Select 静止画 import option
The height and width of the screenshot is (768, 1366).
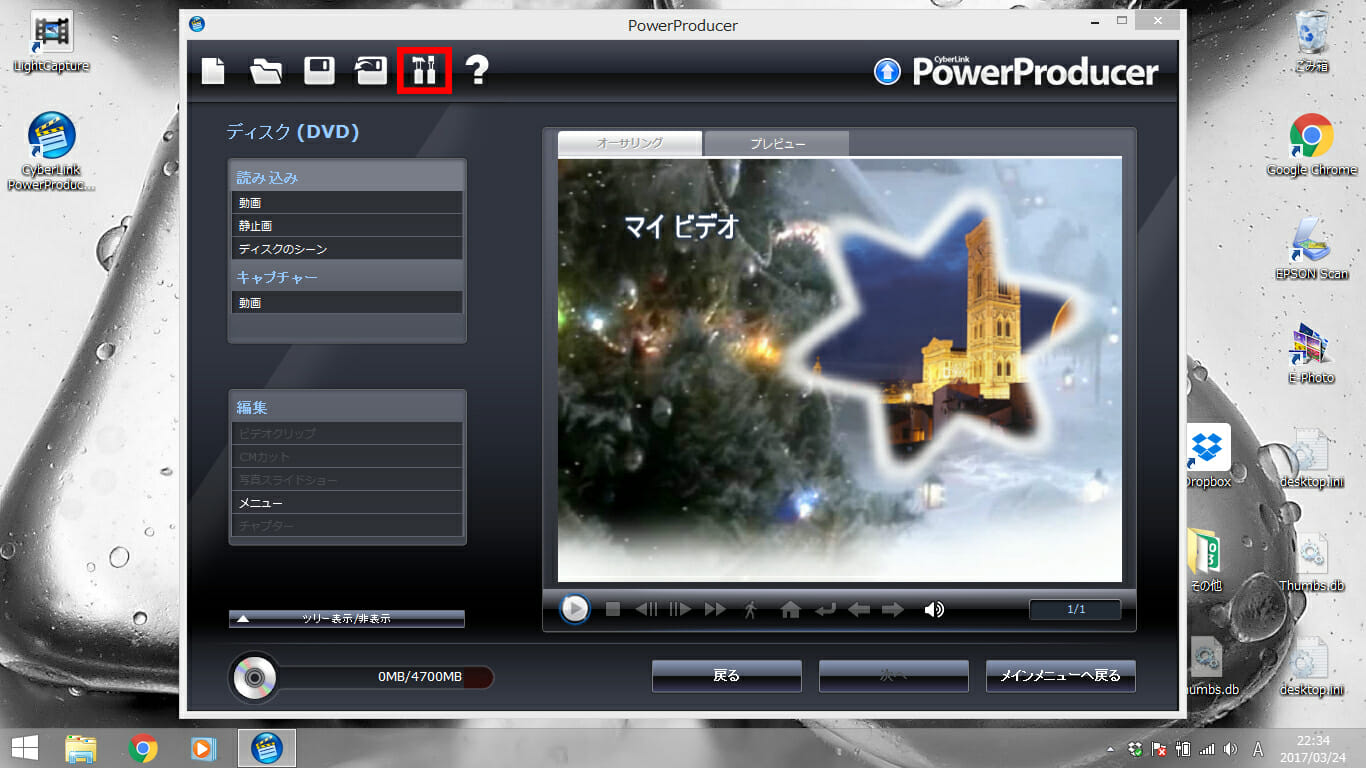[x=347, y=226]
